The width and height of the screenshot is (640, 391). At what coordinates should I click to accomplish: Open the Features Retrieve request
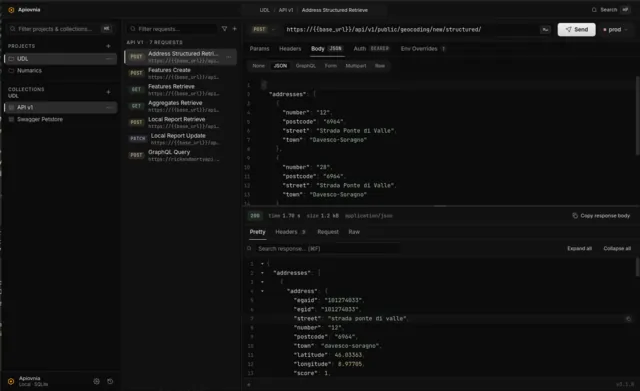(180, 89)
